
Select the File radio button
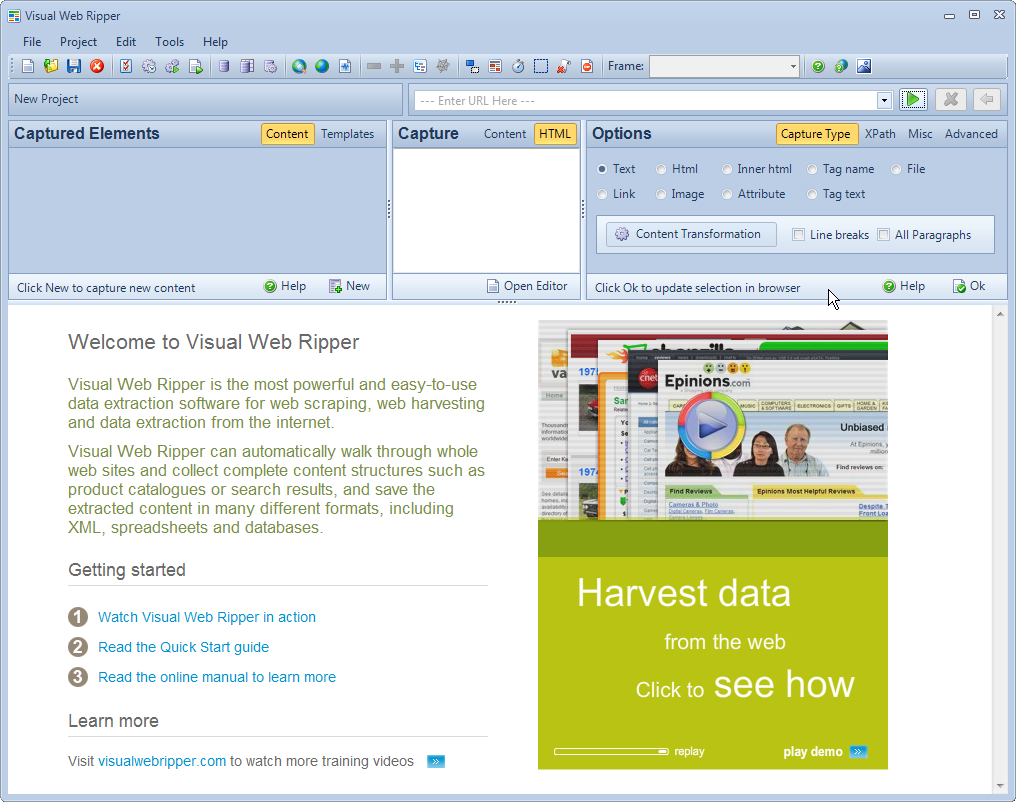click(896, 169)
